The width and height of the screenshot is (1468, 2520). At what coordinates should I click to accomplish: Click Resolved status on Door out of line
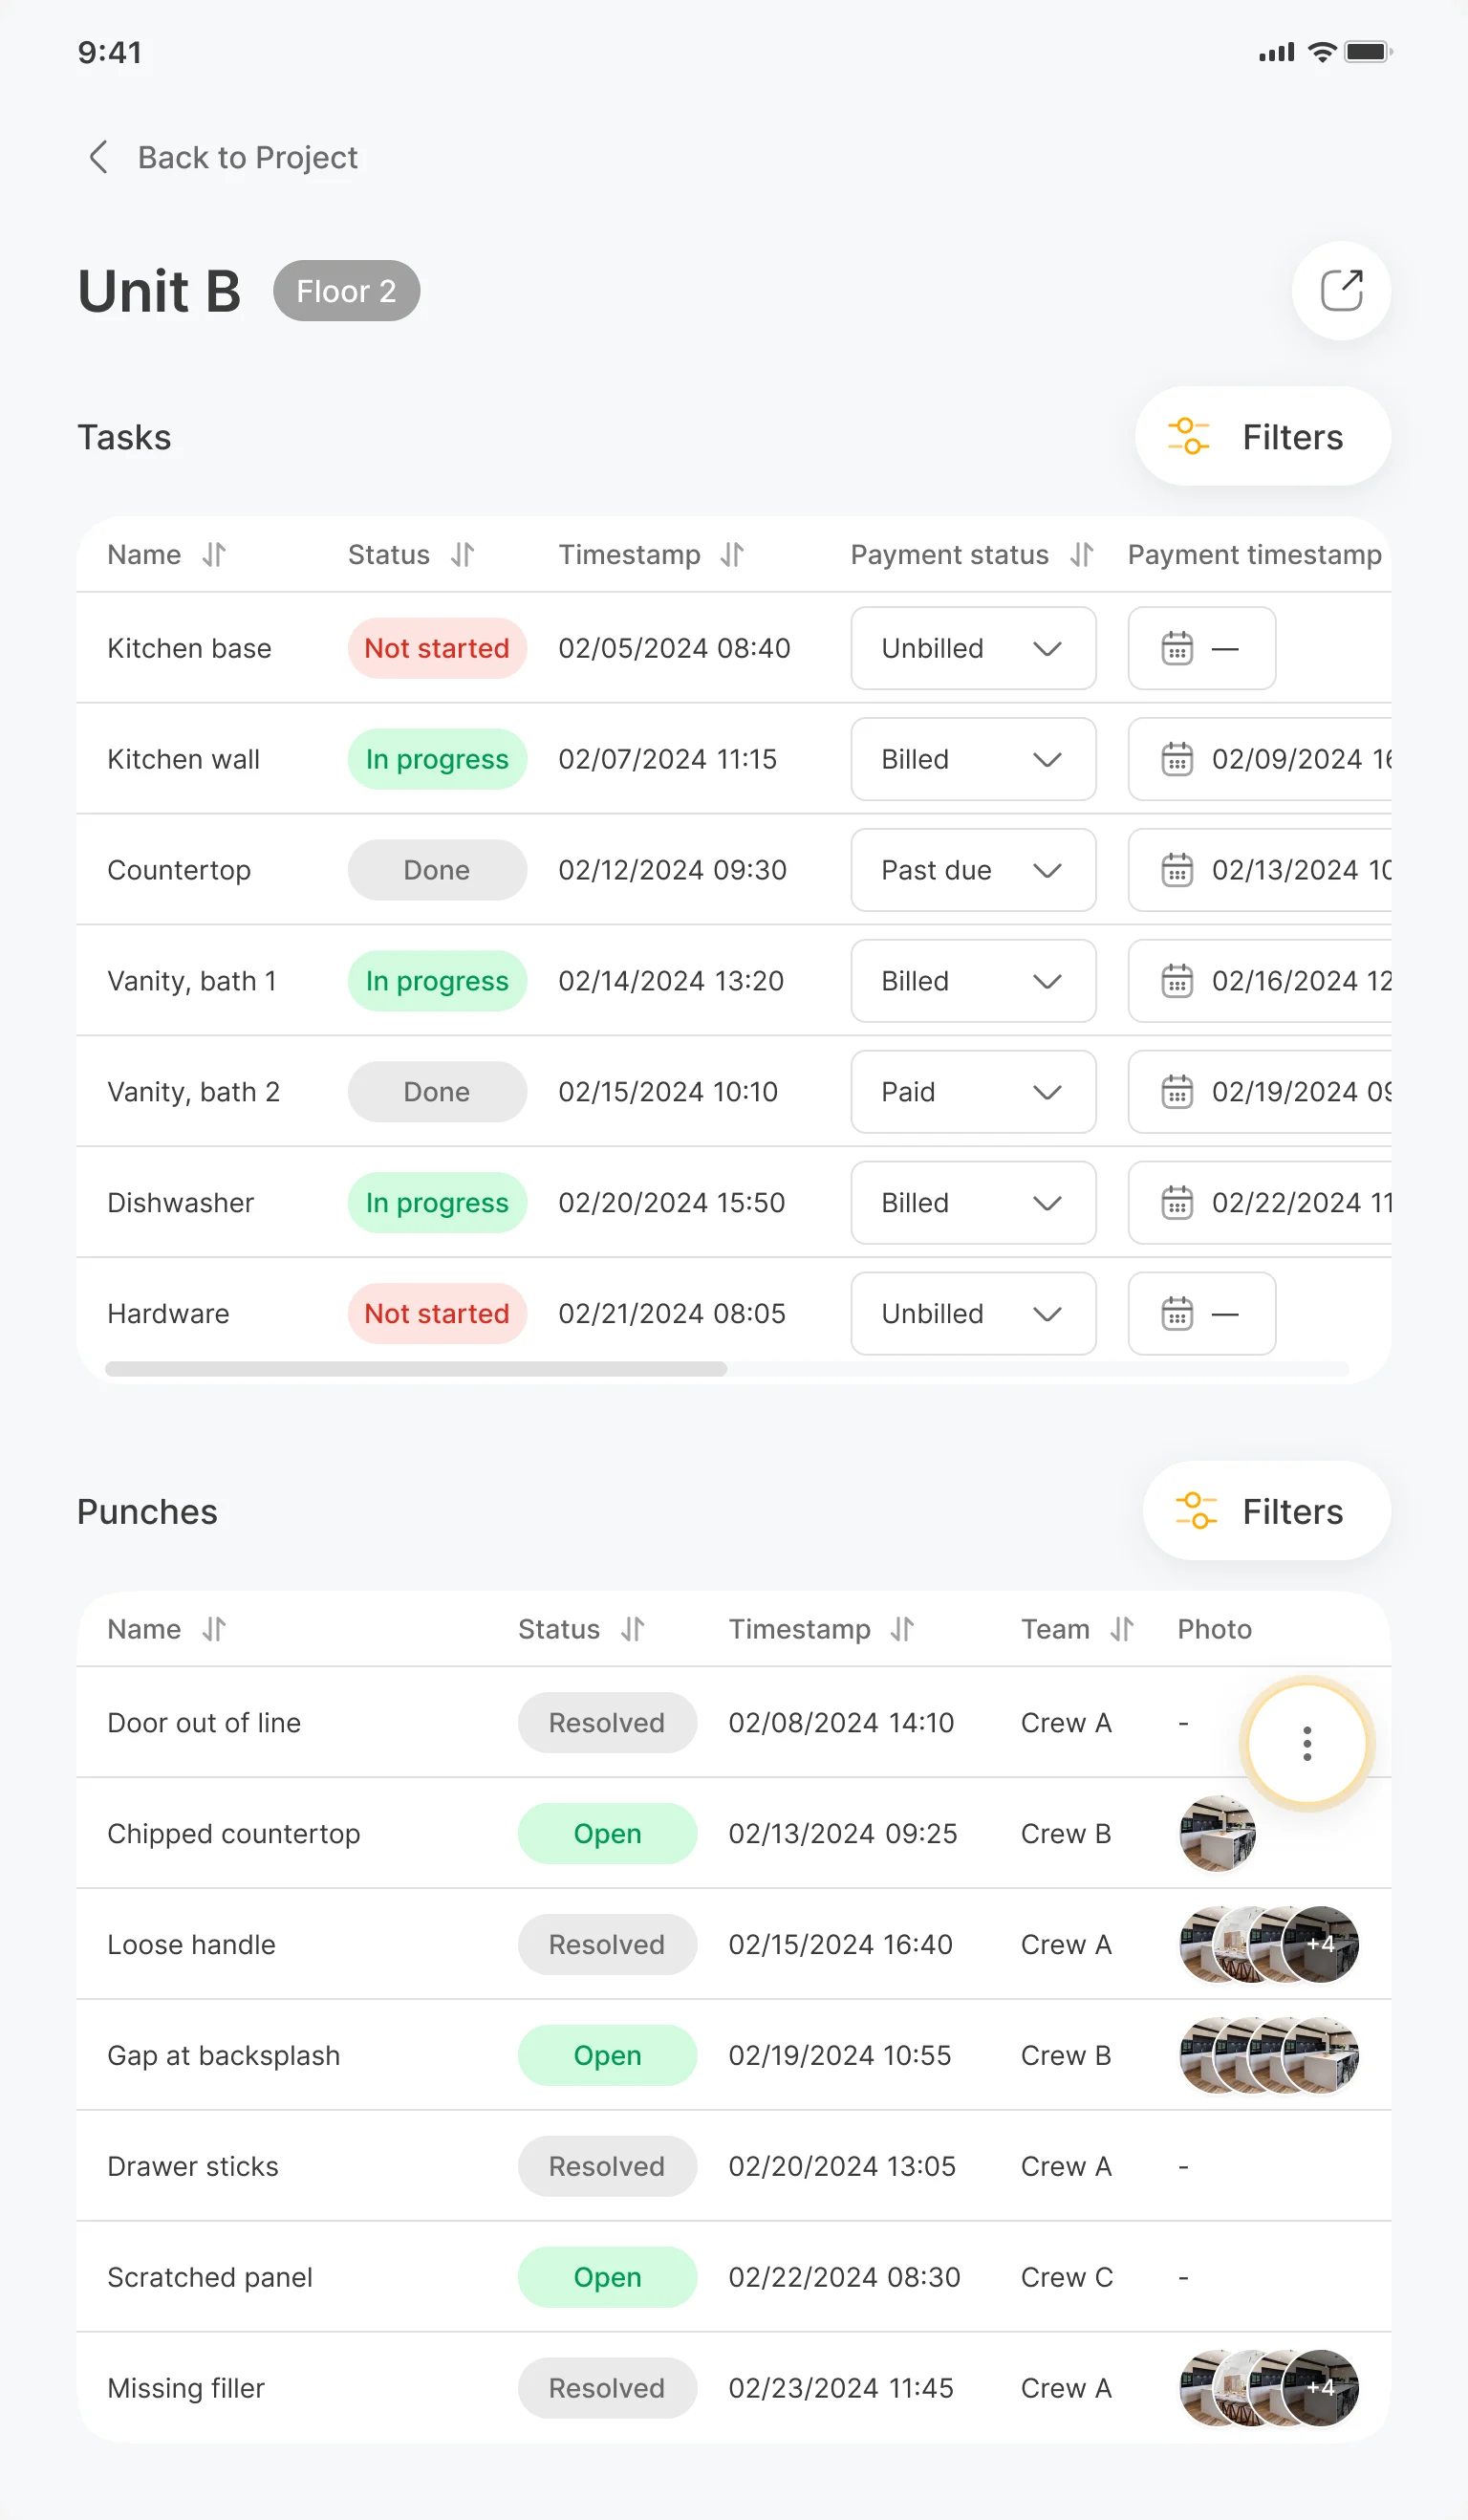click(x=607, y=1722)
